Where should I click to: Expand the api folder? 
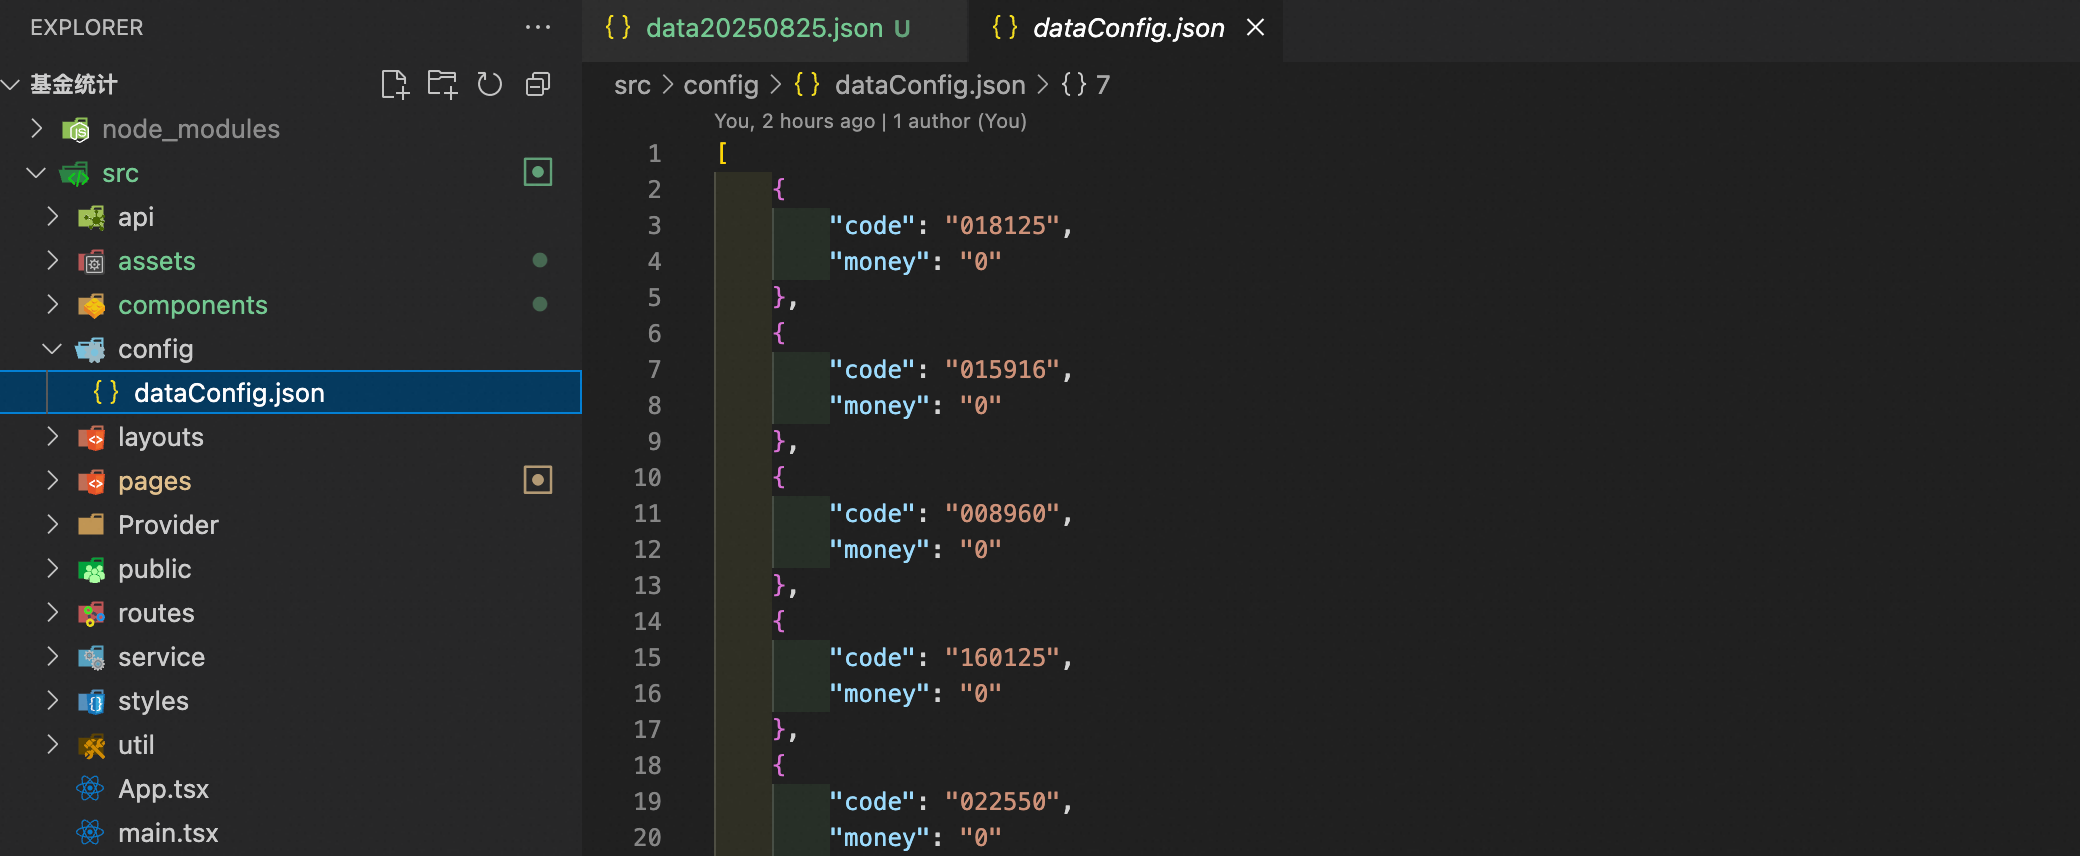tap(53, 216)
